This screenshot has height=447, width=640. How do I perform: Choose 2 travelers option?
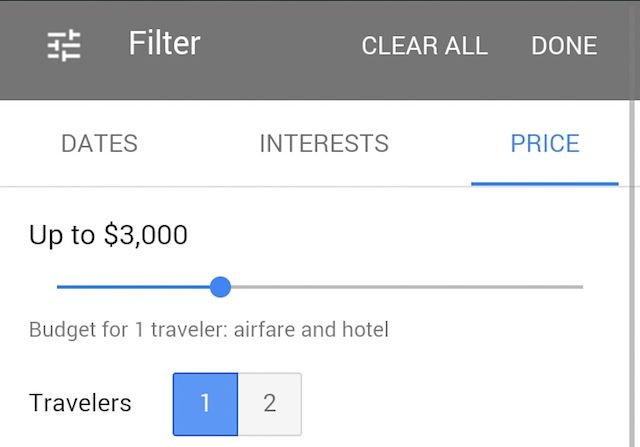click(x=269, y=404)
